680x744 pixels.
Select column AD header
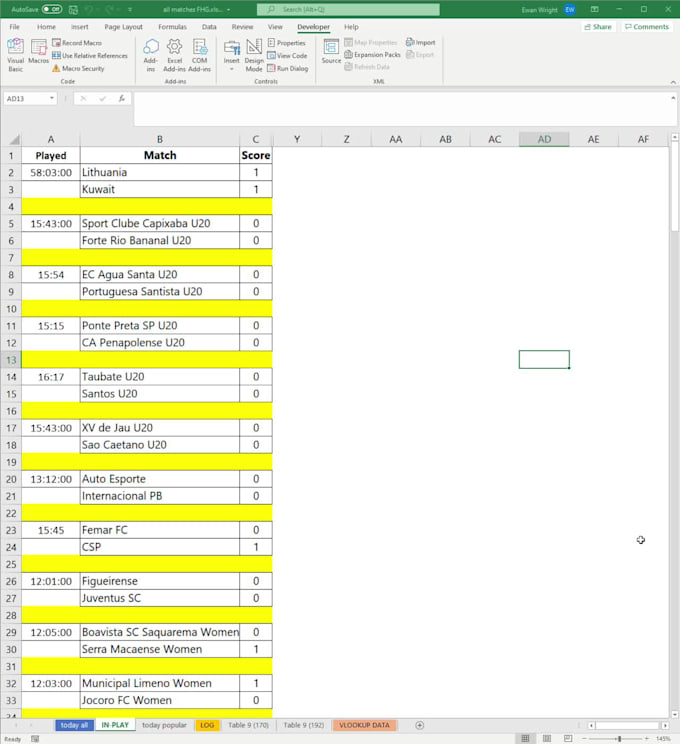544,139
